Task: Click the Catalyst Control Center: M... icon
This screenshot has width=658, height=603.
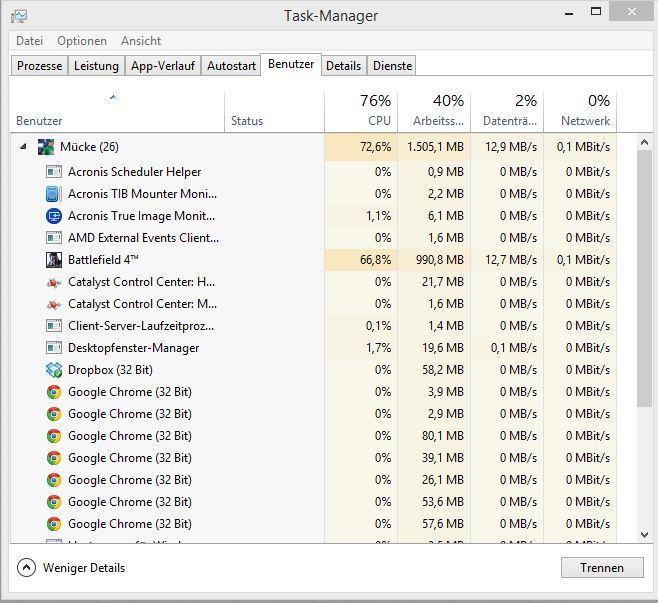Action: point(54,304)
